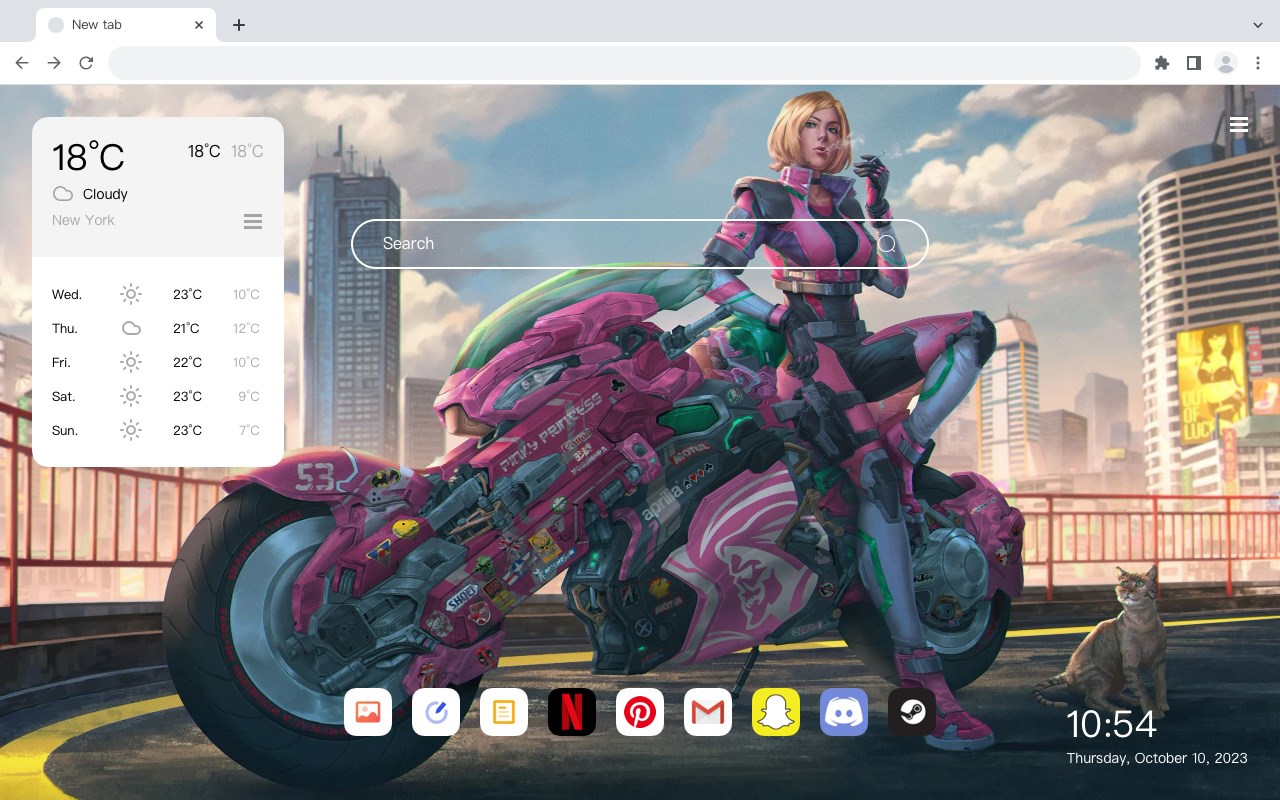This screenshot has height=800, width=1280.
Task: Open the weather widget menu icon
Action: 253,221
